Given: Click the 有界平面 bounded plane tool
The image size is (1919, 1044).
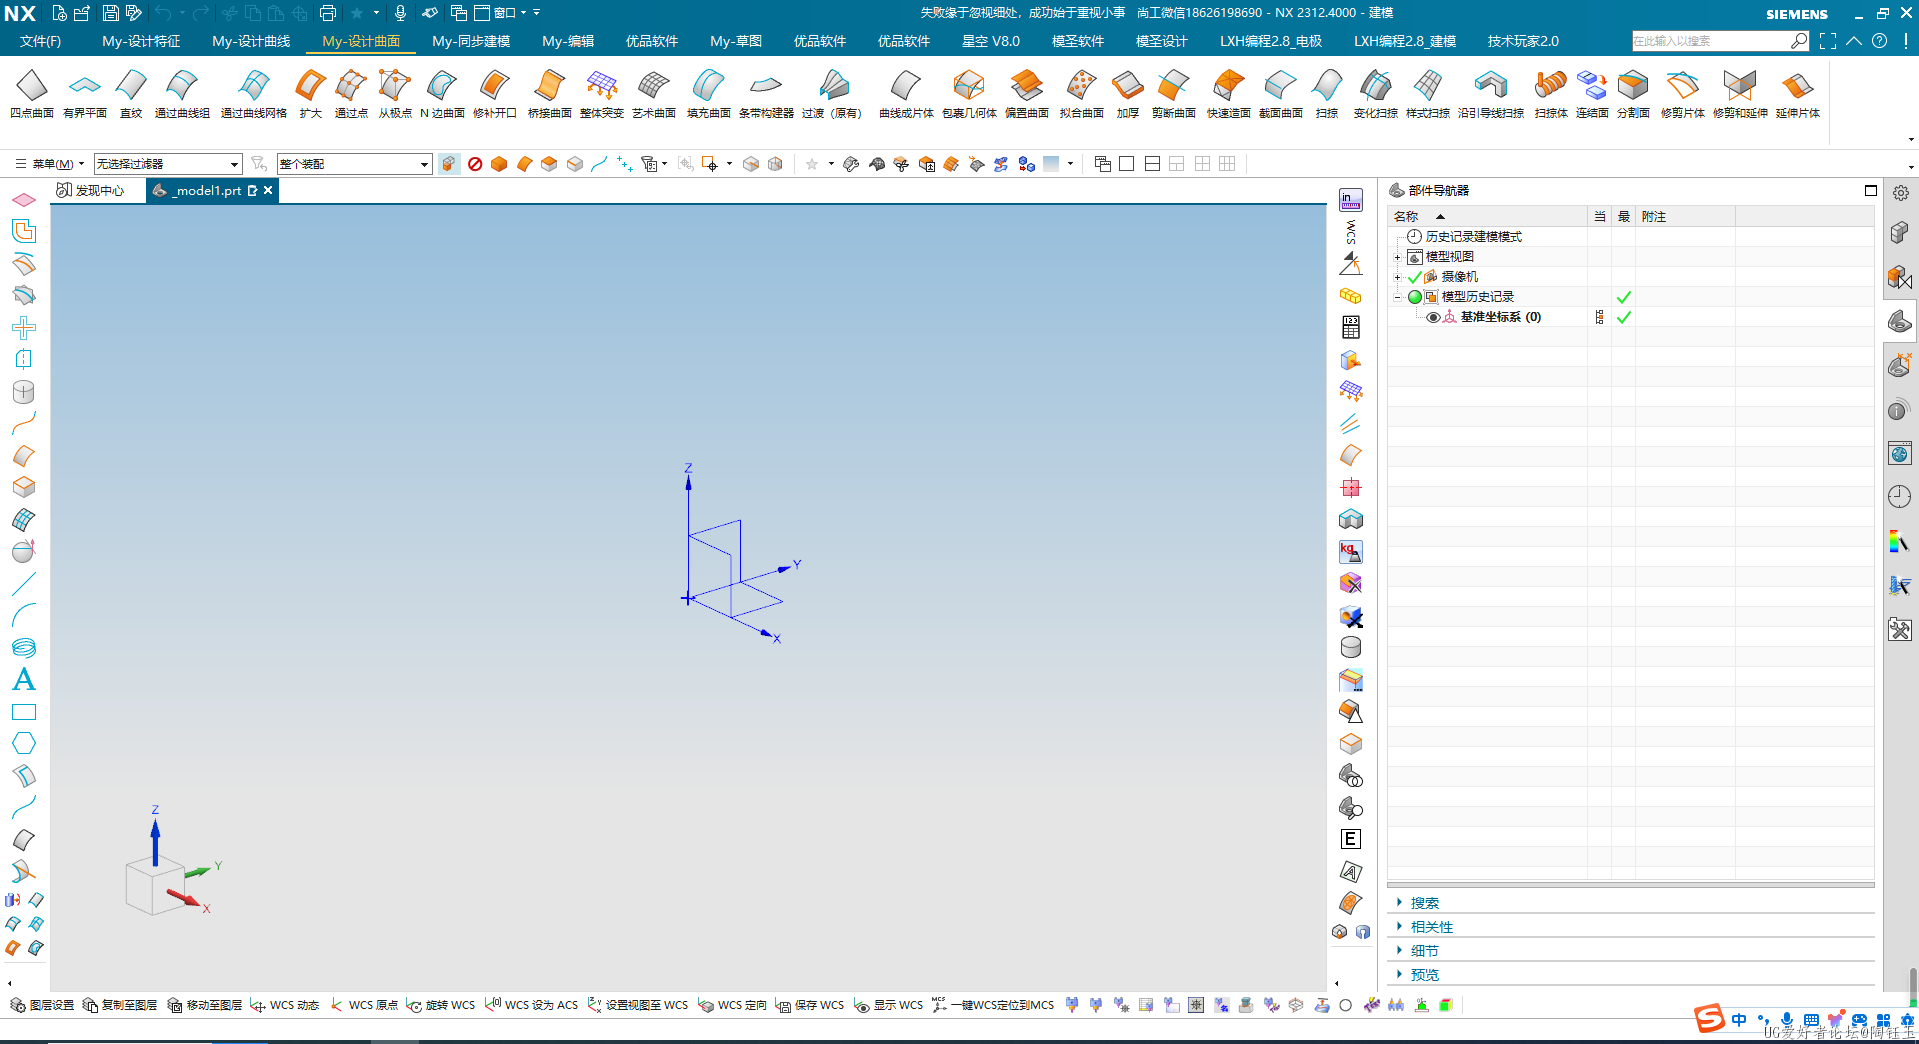Looking at the screenshot, I should (x=85, y=94).
